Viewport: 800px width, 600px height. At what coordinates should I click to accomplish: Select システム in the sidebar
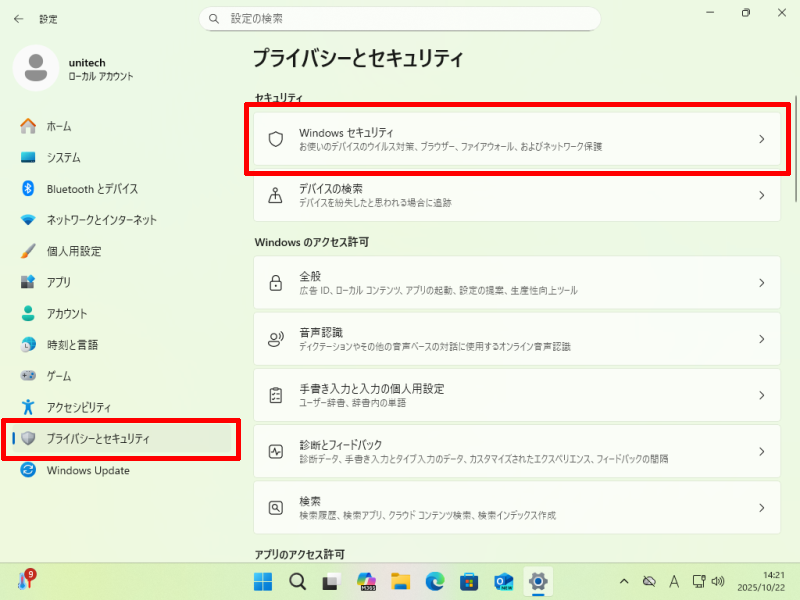coord(63,158)
